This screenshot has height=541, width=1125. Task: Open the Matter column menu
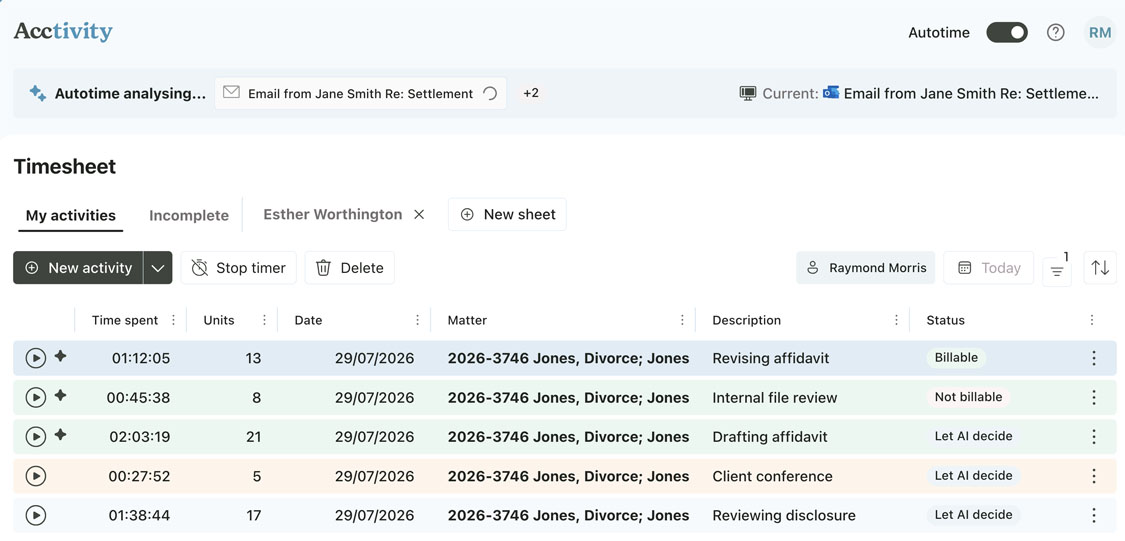(x=682, y=320)
